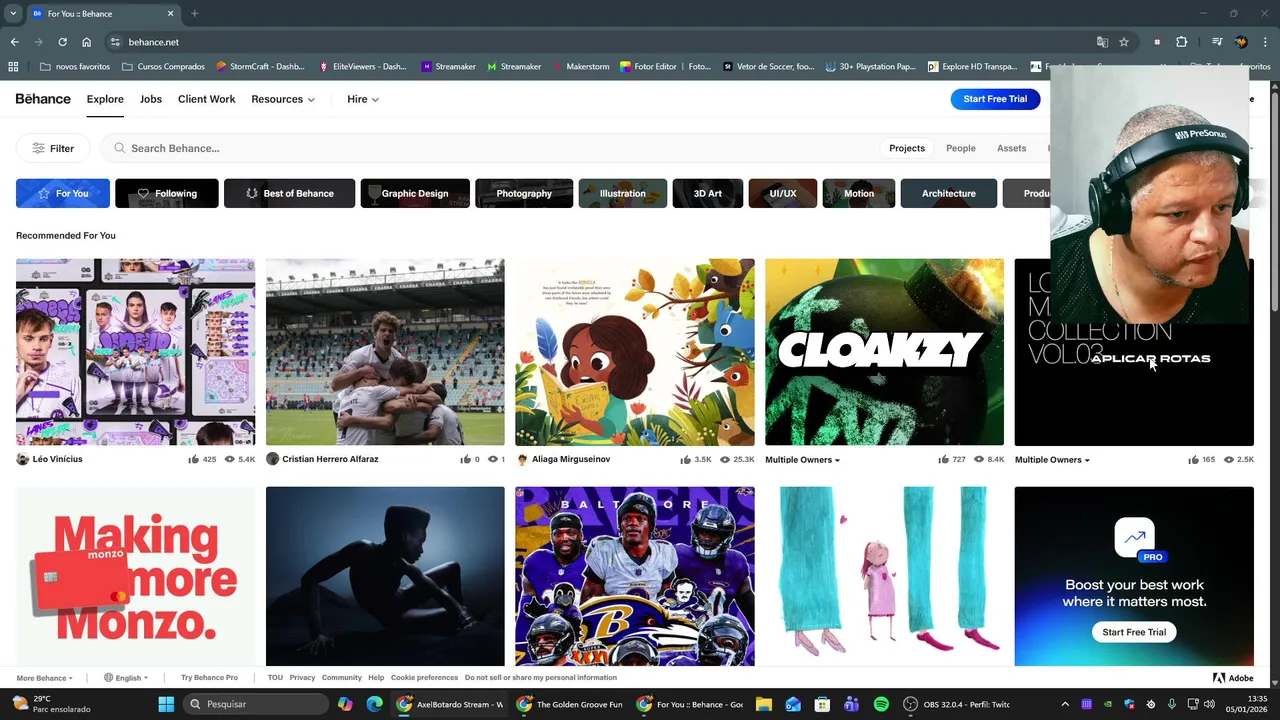
Task: Open Microsoft Store from the taskbar
Action: coord(822,704)
